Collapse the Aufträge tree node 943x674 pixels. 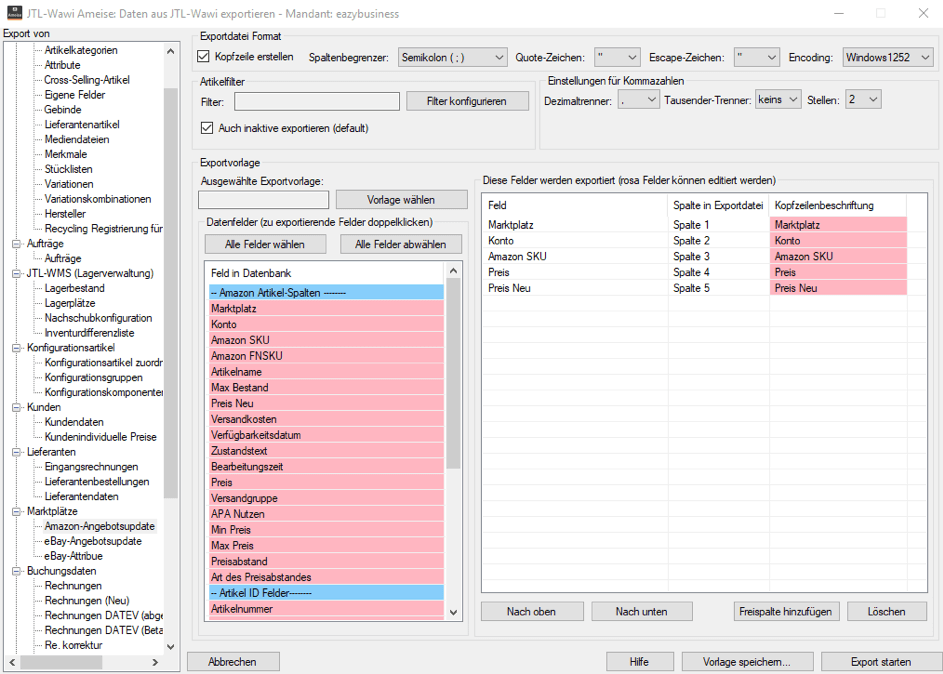tap(16, 244)
